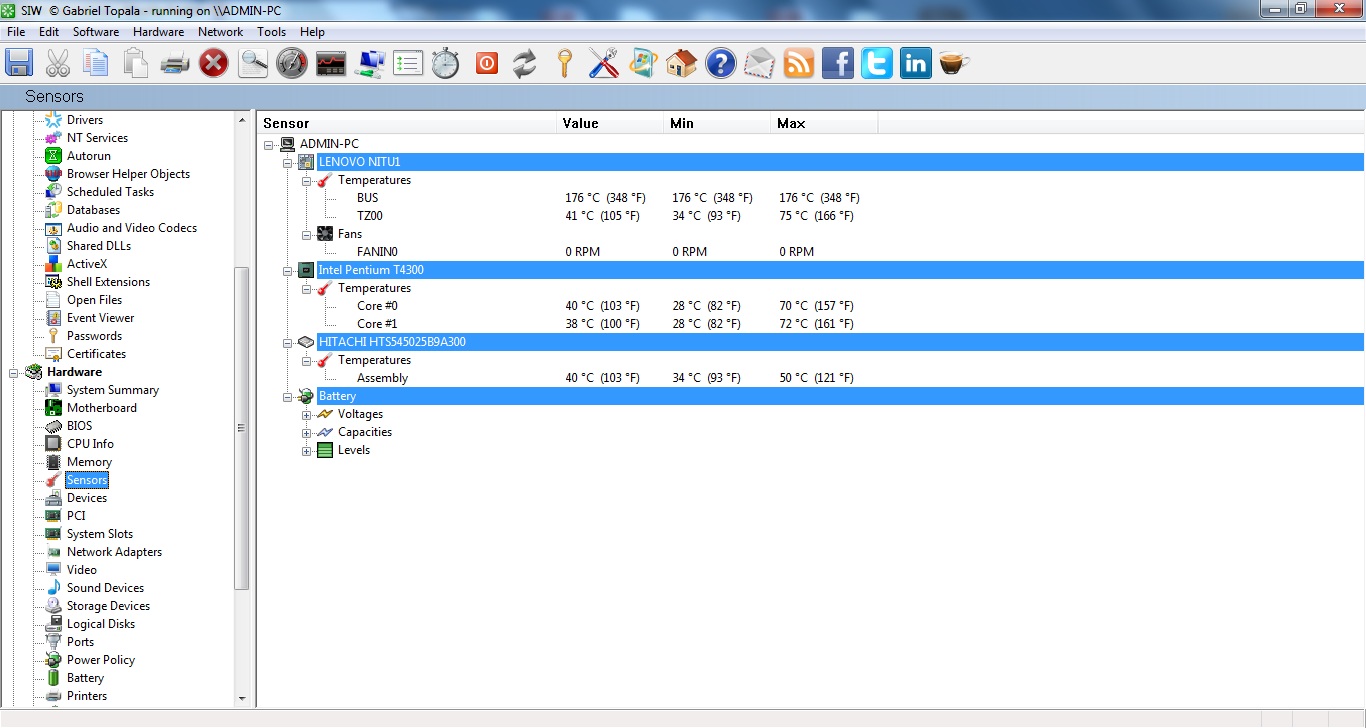Viewport: 1366px width, 728px height.
Task: Select System Summary in sidebar
Action: (113, 390)
